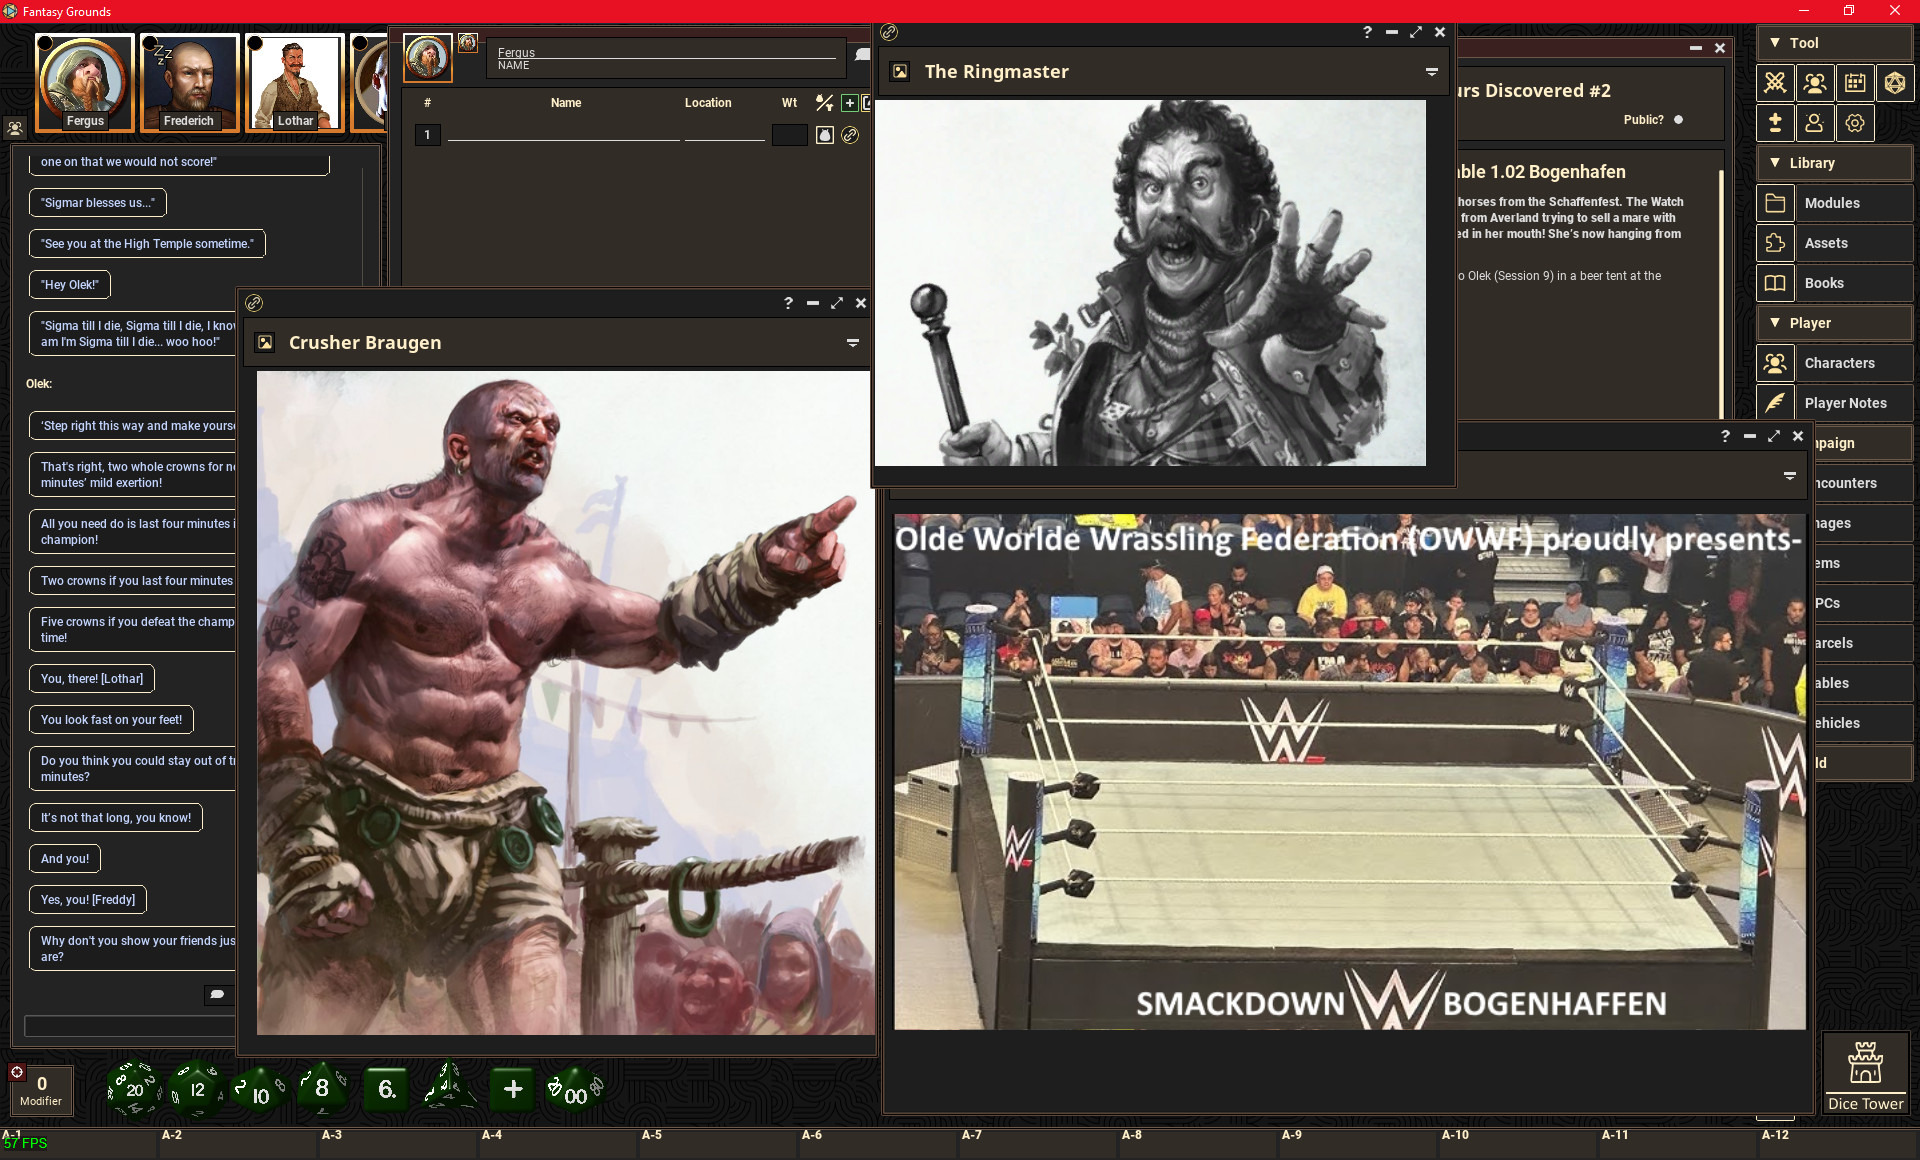Open the Dice Tower
This screenshot has height=1160, width=1920.
coord(1865,1075)
